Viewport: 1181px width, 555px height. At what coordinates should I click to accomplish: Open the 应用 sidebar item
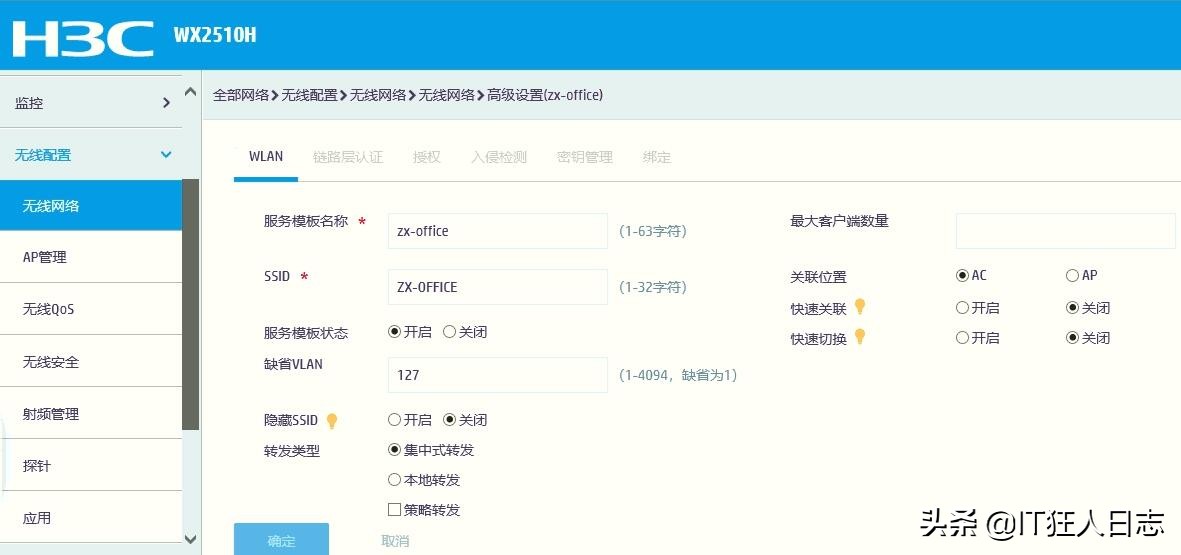[90, 518]
